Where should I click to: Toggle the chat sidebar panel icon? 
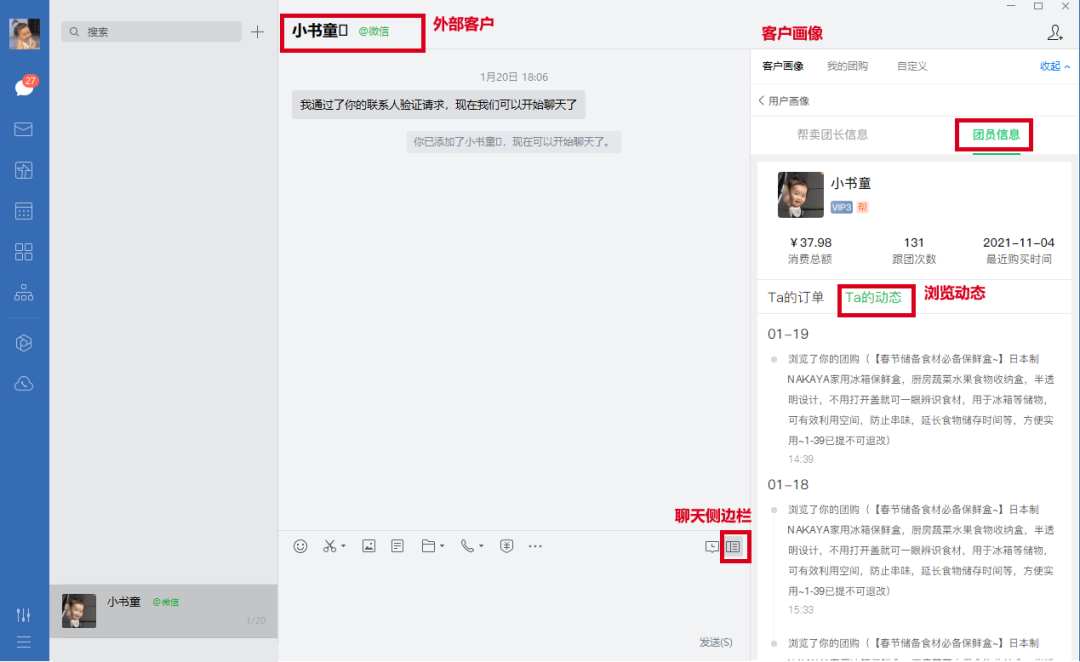734,547
